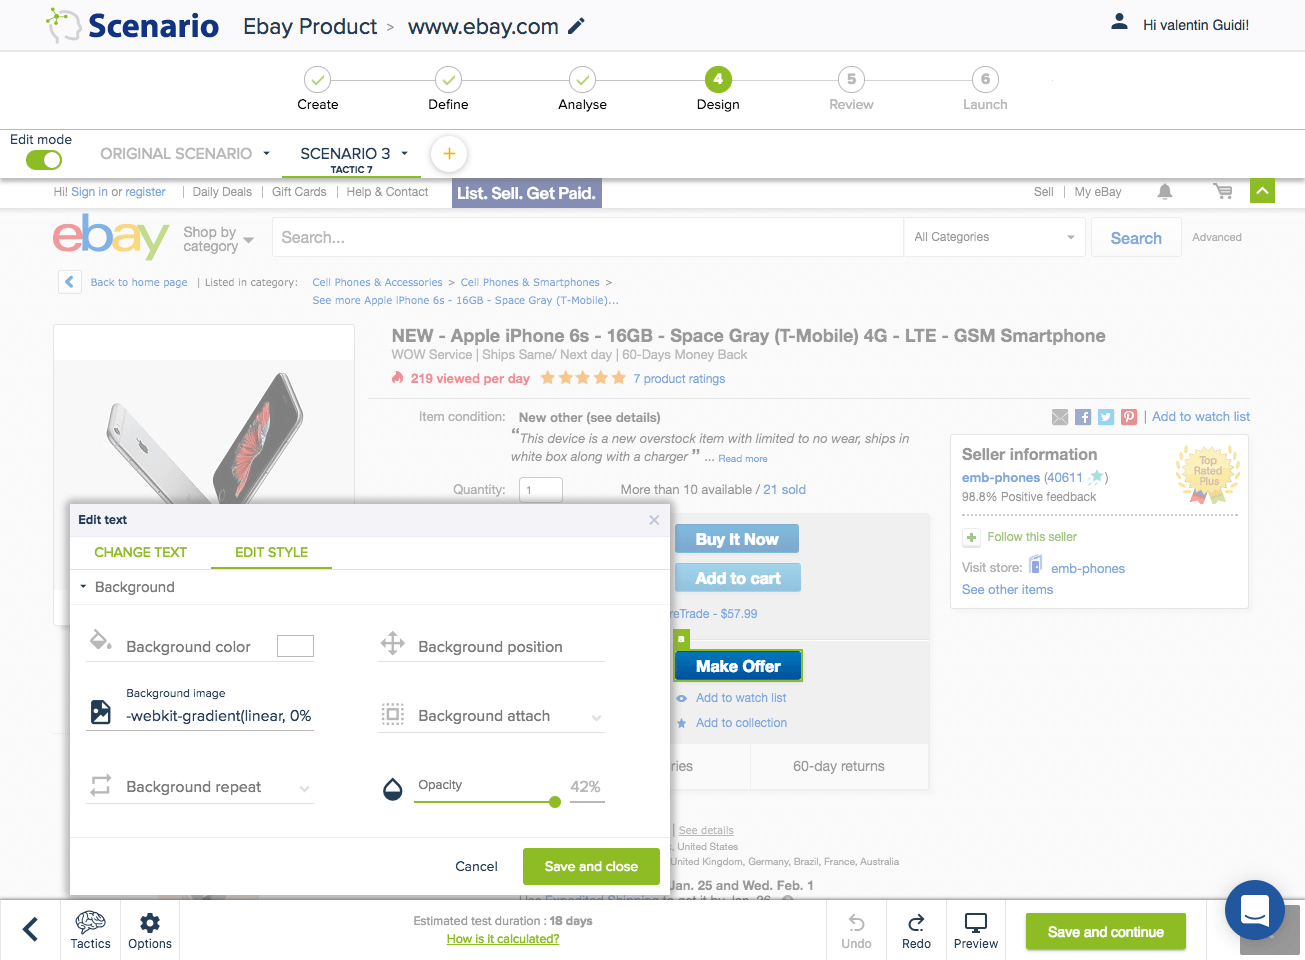Click the 42% opacity value
Image resolution: width=1305 pixels, height=960 pixels.
click(585, 787)
